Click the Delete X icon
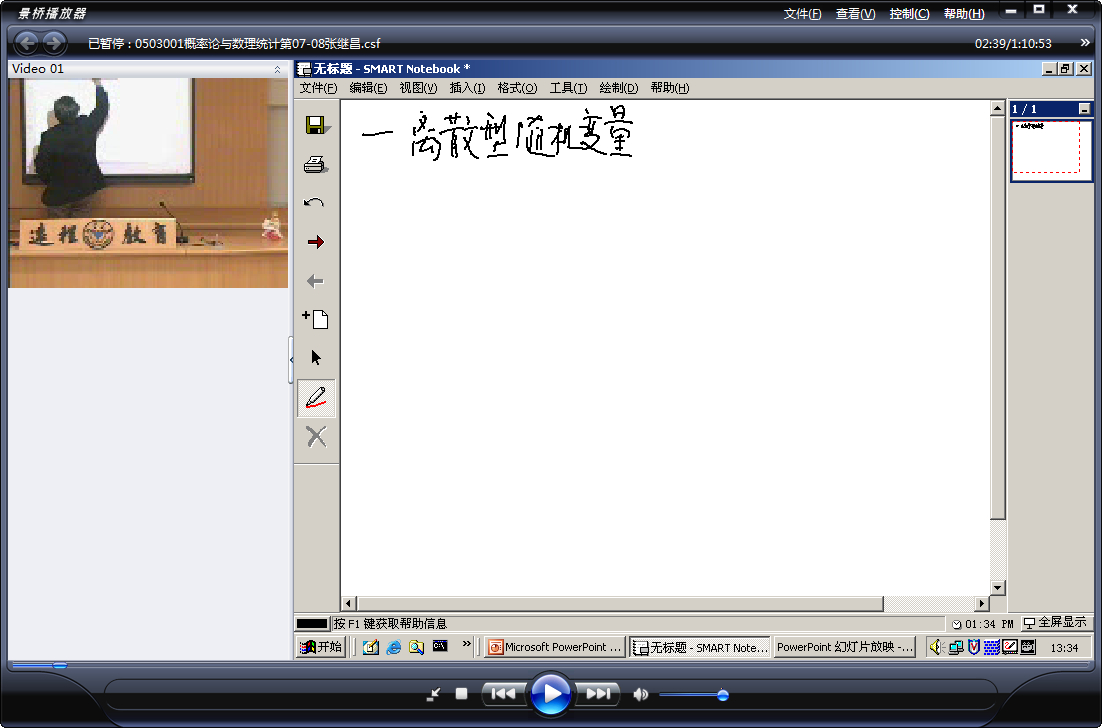This screenshot has width=1102, height=728. 316,436
